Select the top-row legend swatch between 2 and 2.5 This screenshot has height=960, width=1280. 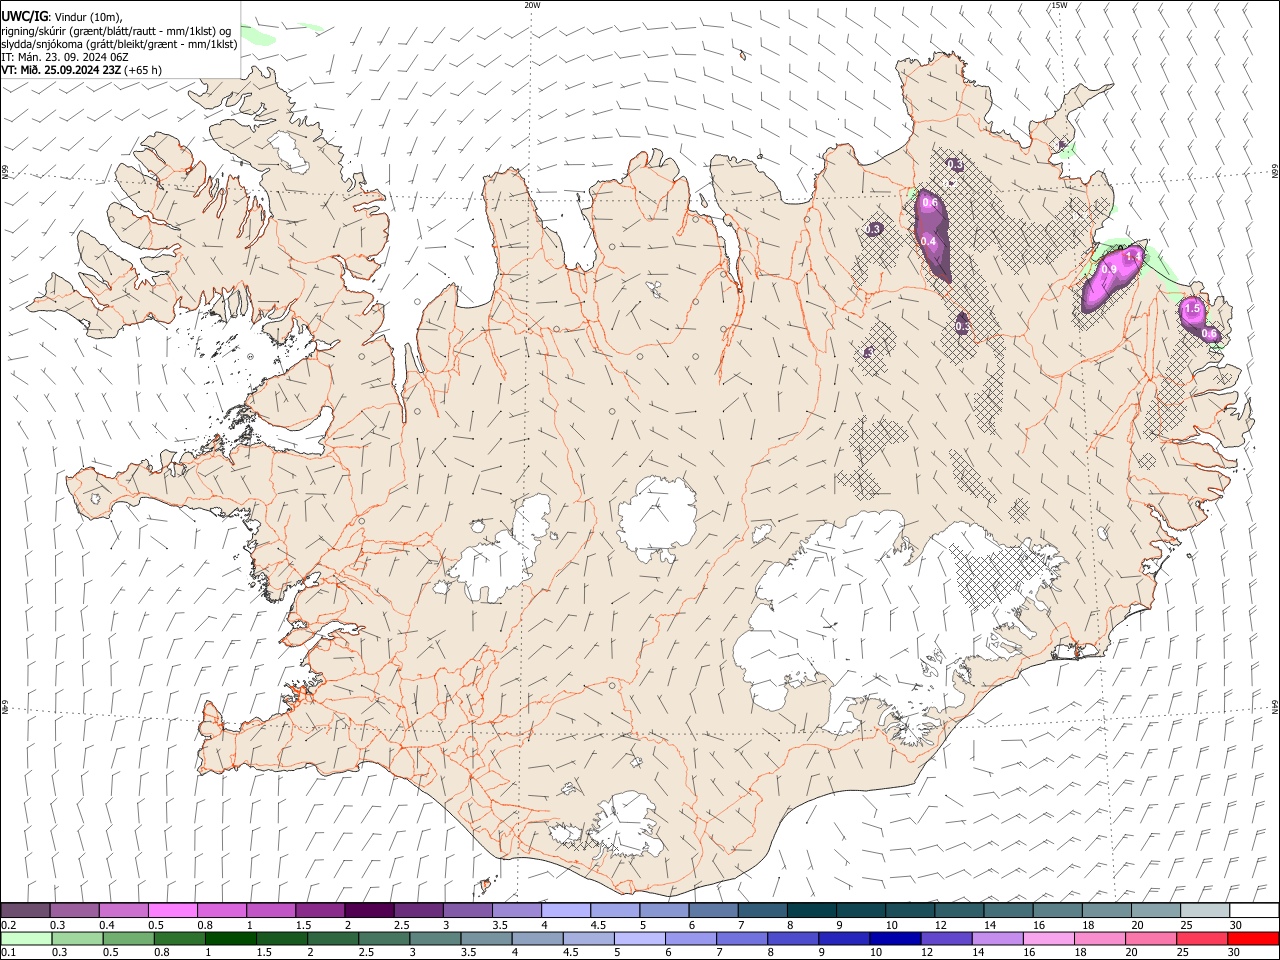point(369,910)
